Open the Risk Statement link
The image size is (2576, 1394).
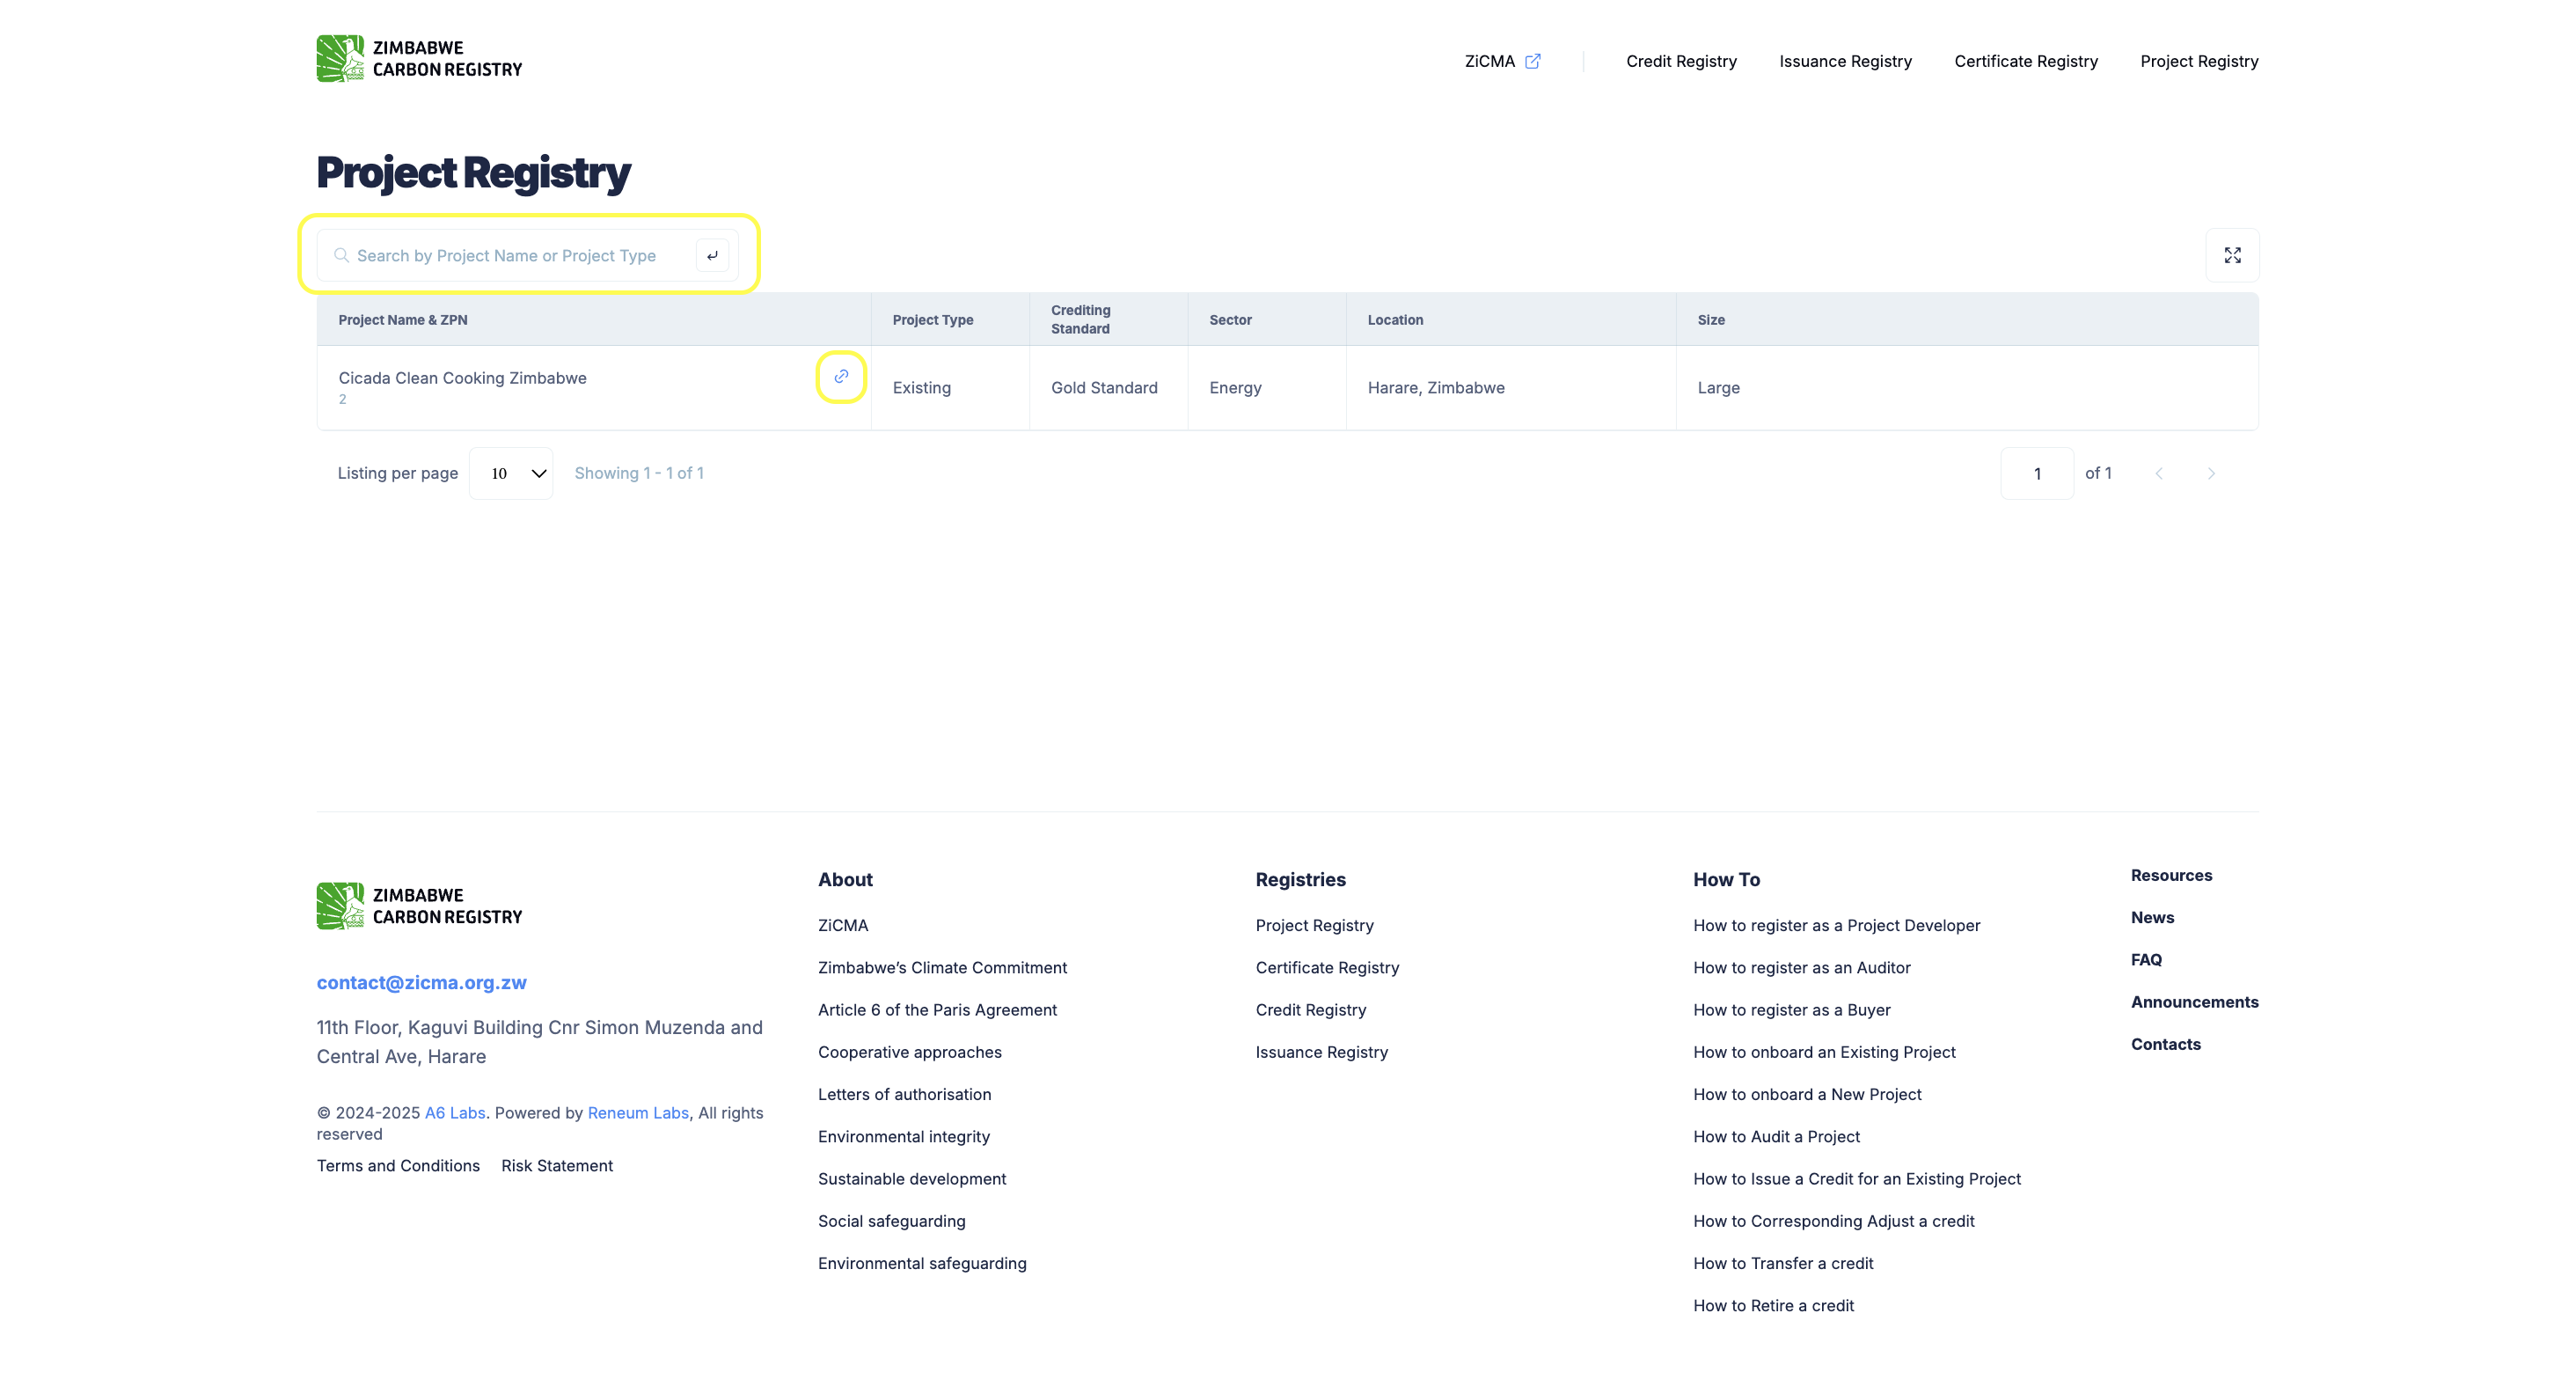point(557,1166)
